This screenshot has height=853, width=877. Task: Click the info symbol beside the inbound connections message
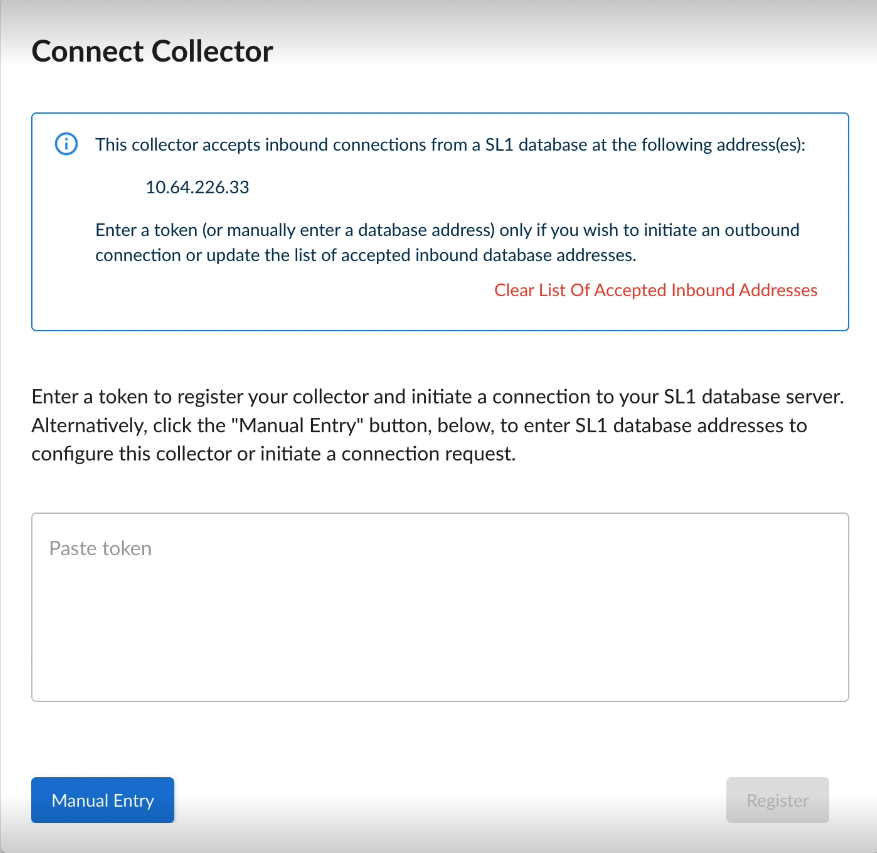[65, 144]
